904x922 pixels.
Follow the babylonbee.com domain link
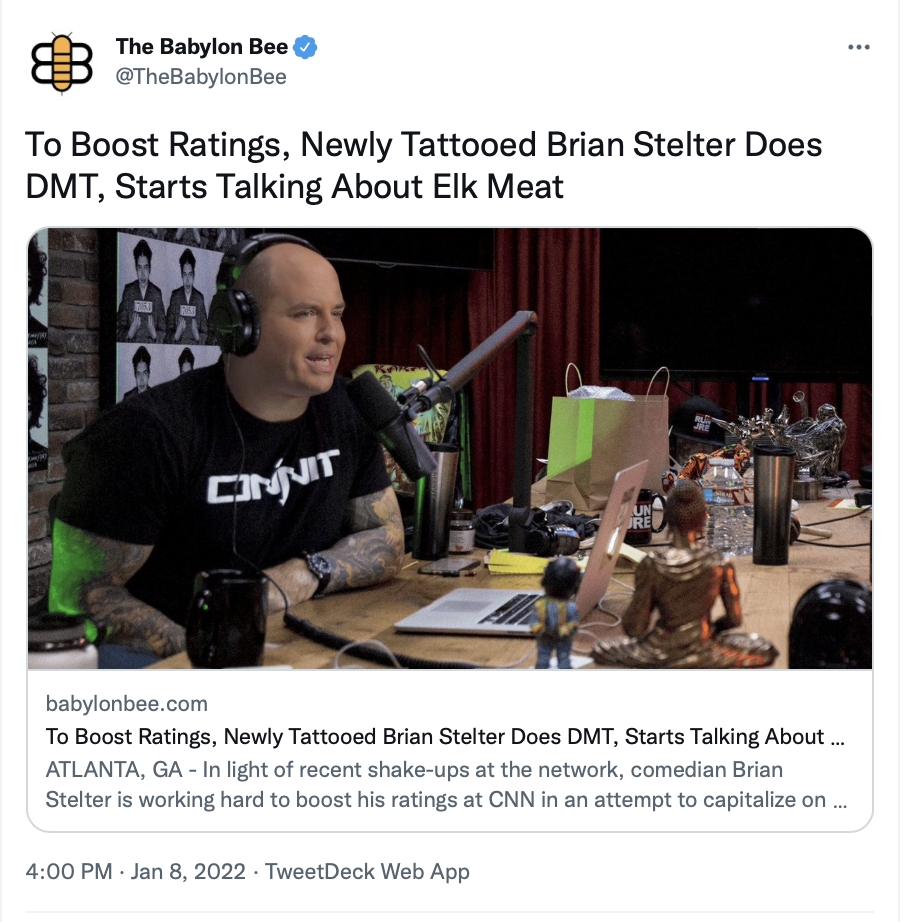click(x=126, y=703)
